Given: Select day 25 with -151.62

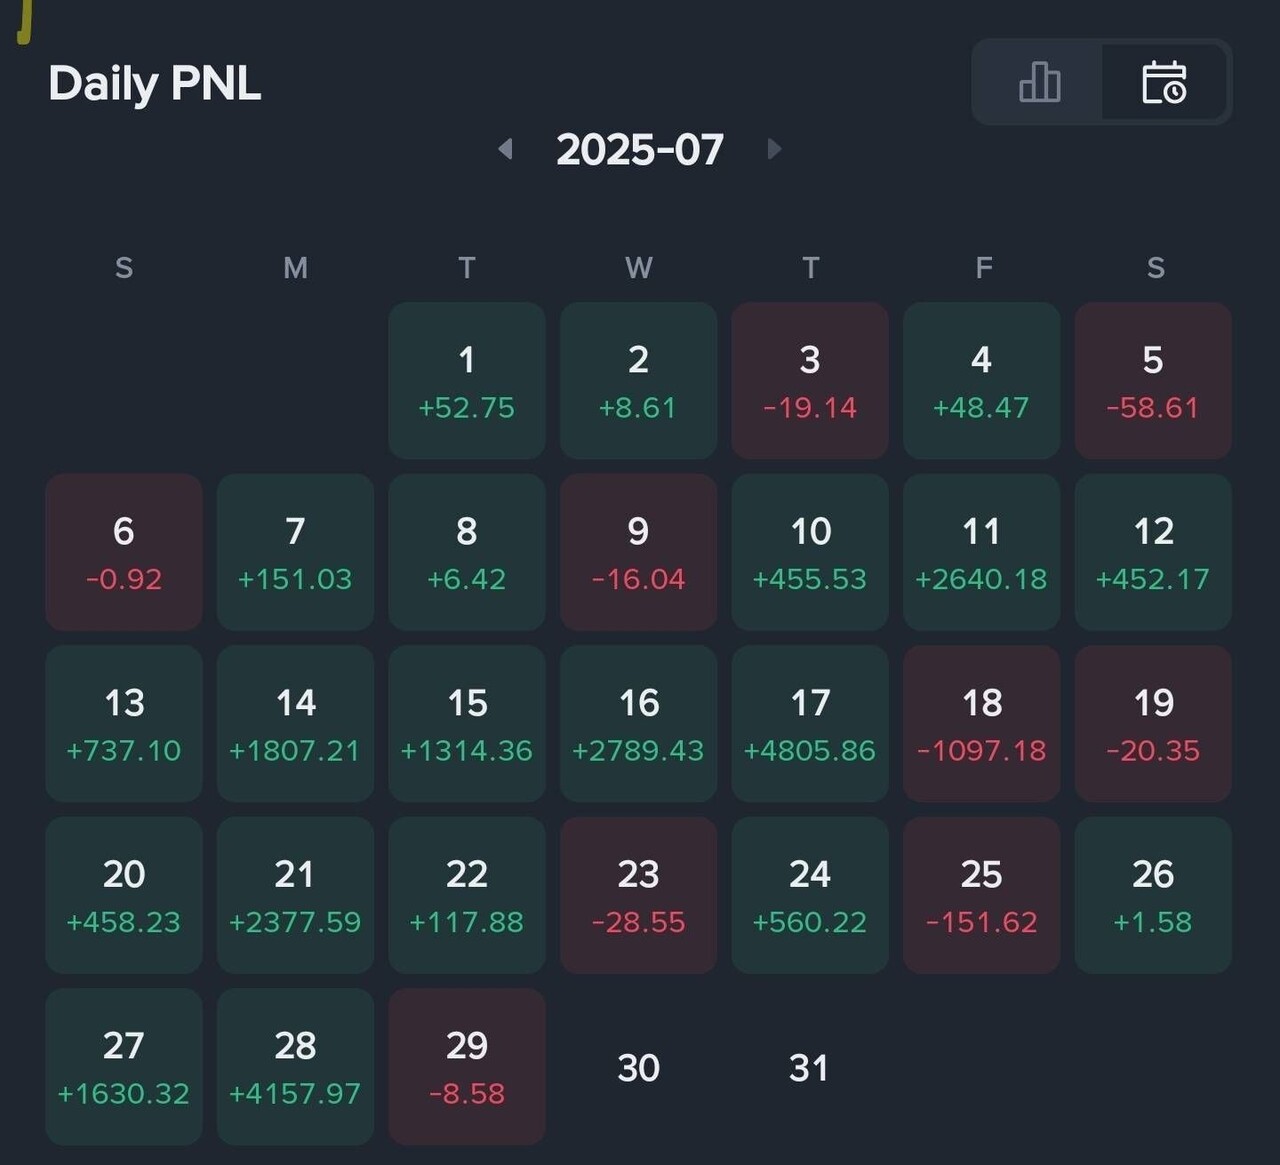Looking at the screenshot, I should click(x=981, y=895).
